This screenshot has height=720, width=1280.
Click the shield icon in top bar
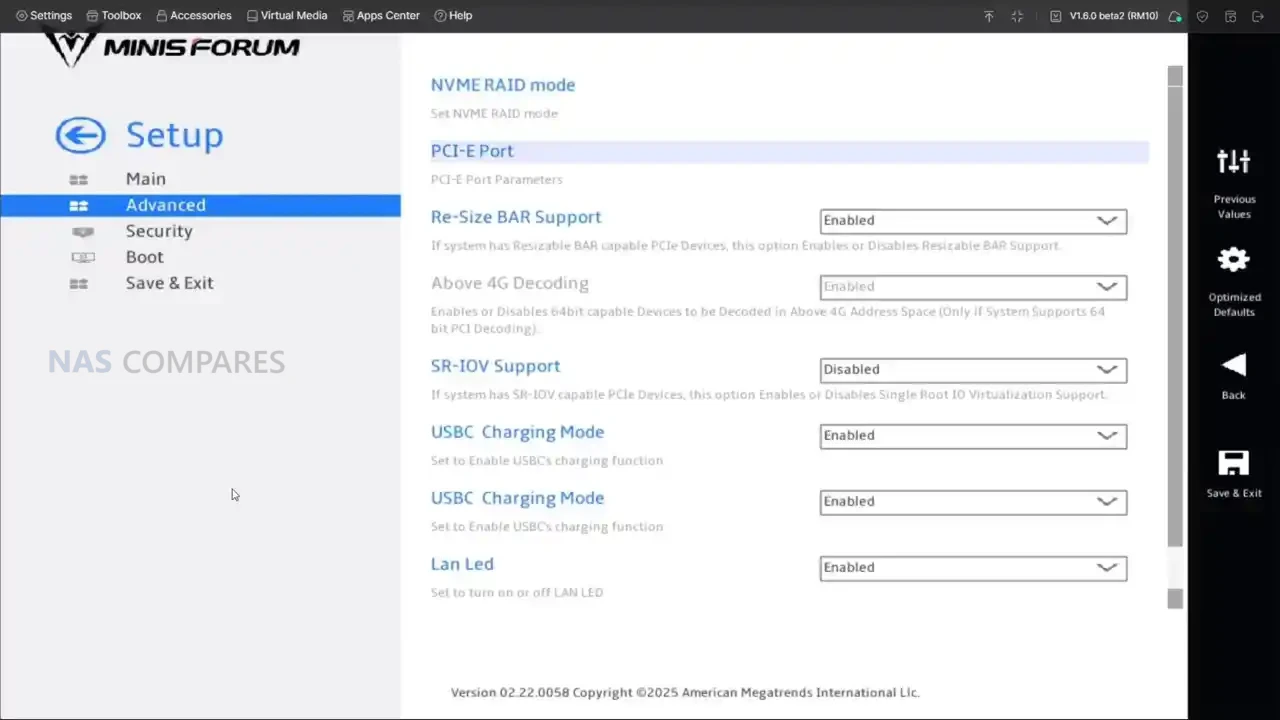point(1203,16)
